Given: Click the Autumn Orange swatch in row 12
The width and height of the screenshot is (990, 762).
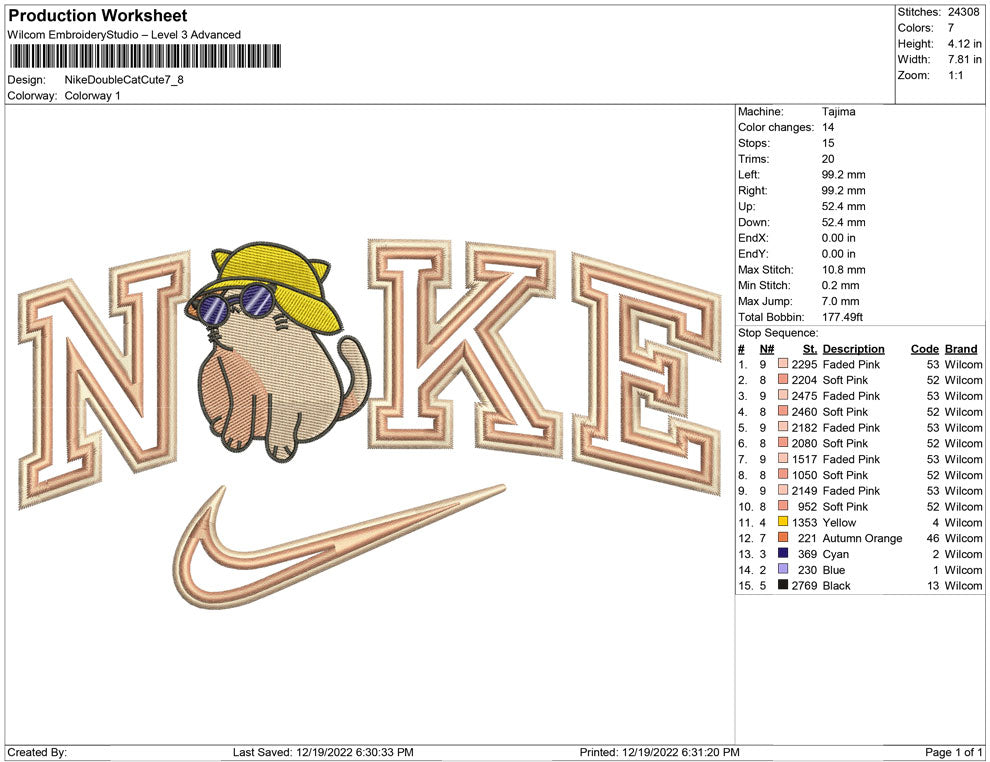Looking at the screenshot, I should [783, 537].
